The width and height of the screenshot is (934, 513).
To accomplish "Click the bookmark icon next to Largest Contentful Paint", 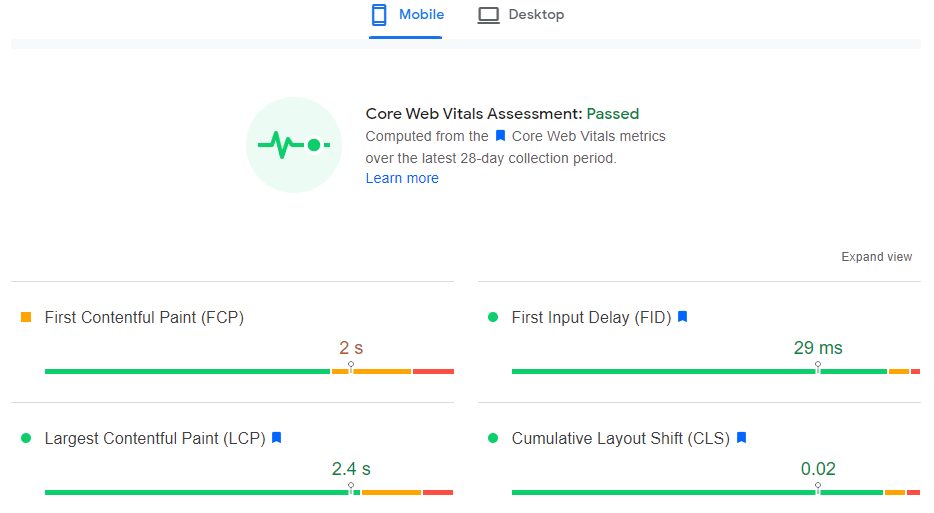I will click(276, 438).
